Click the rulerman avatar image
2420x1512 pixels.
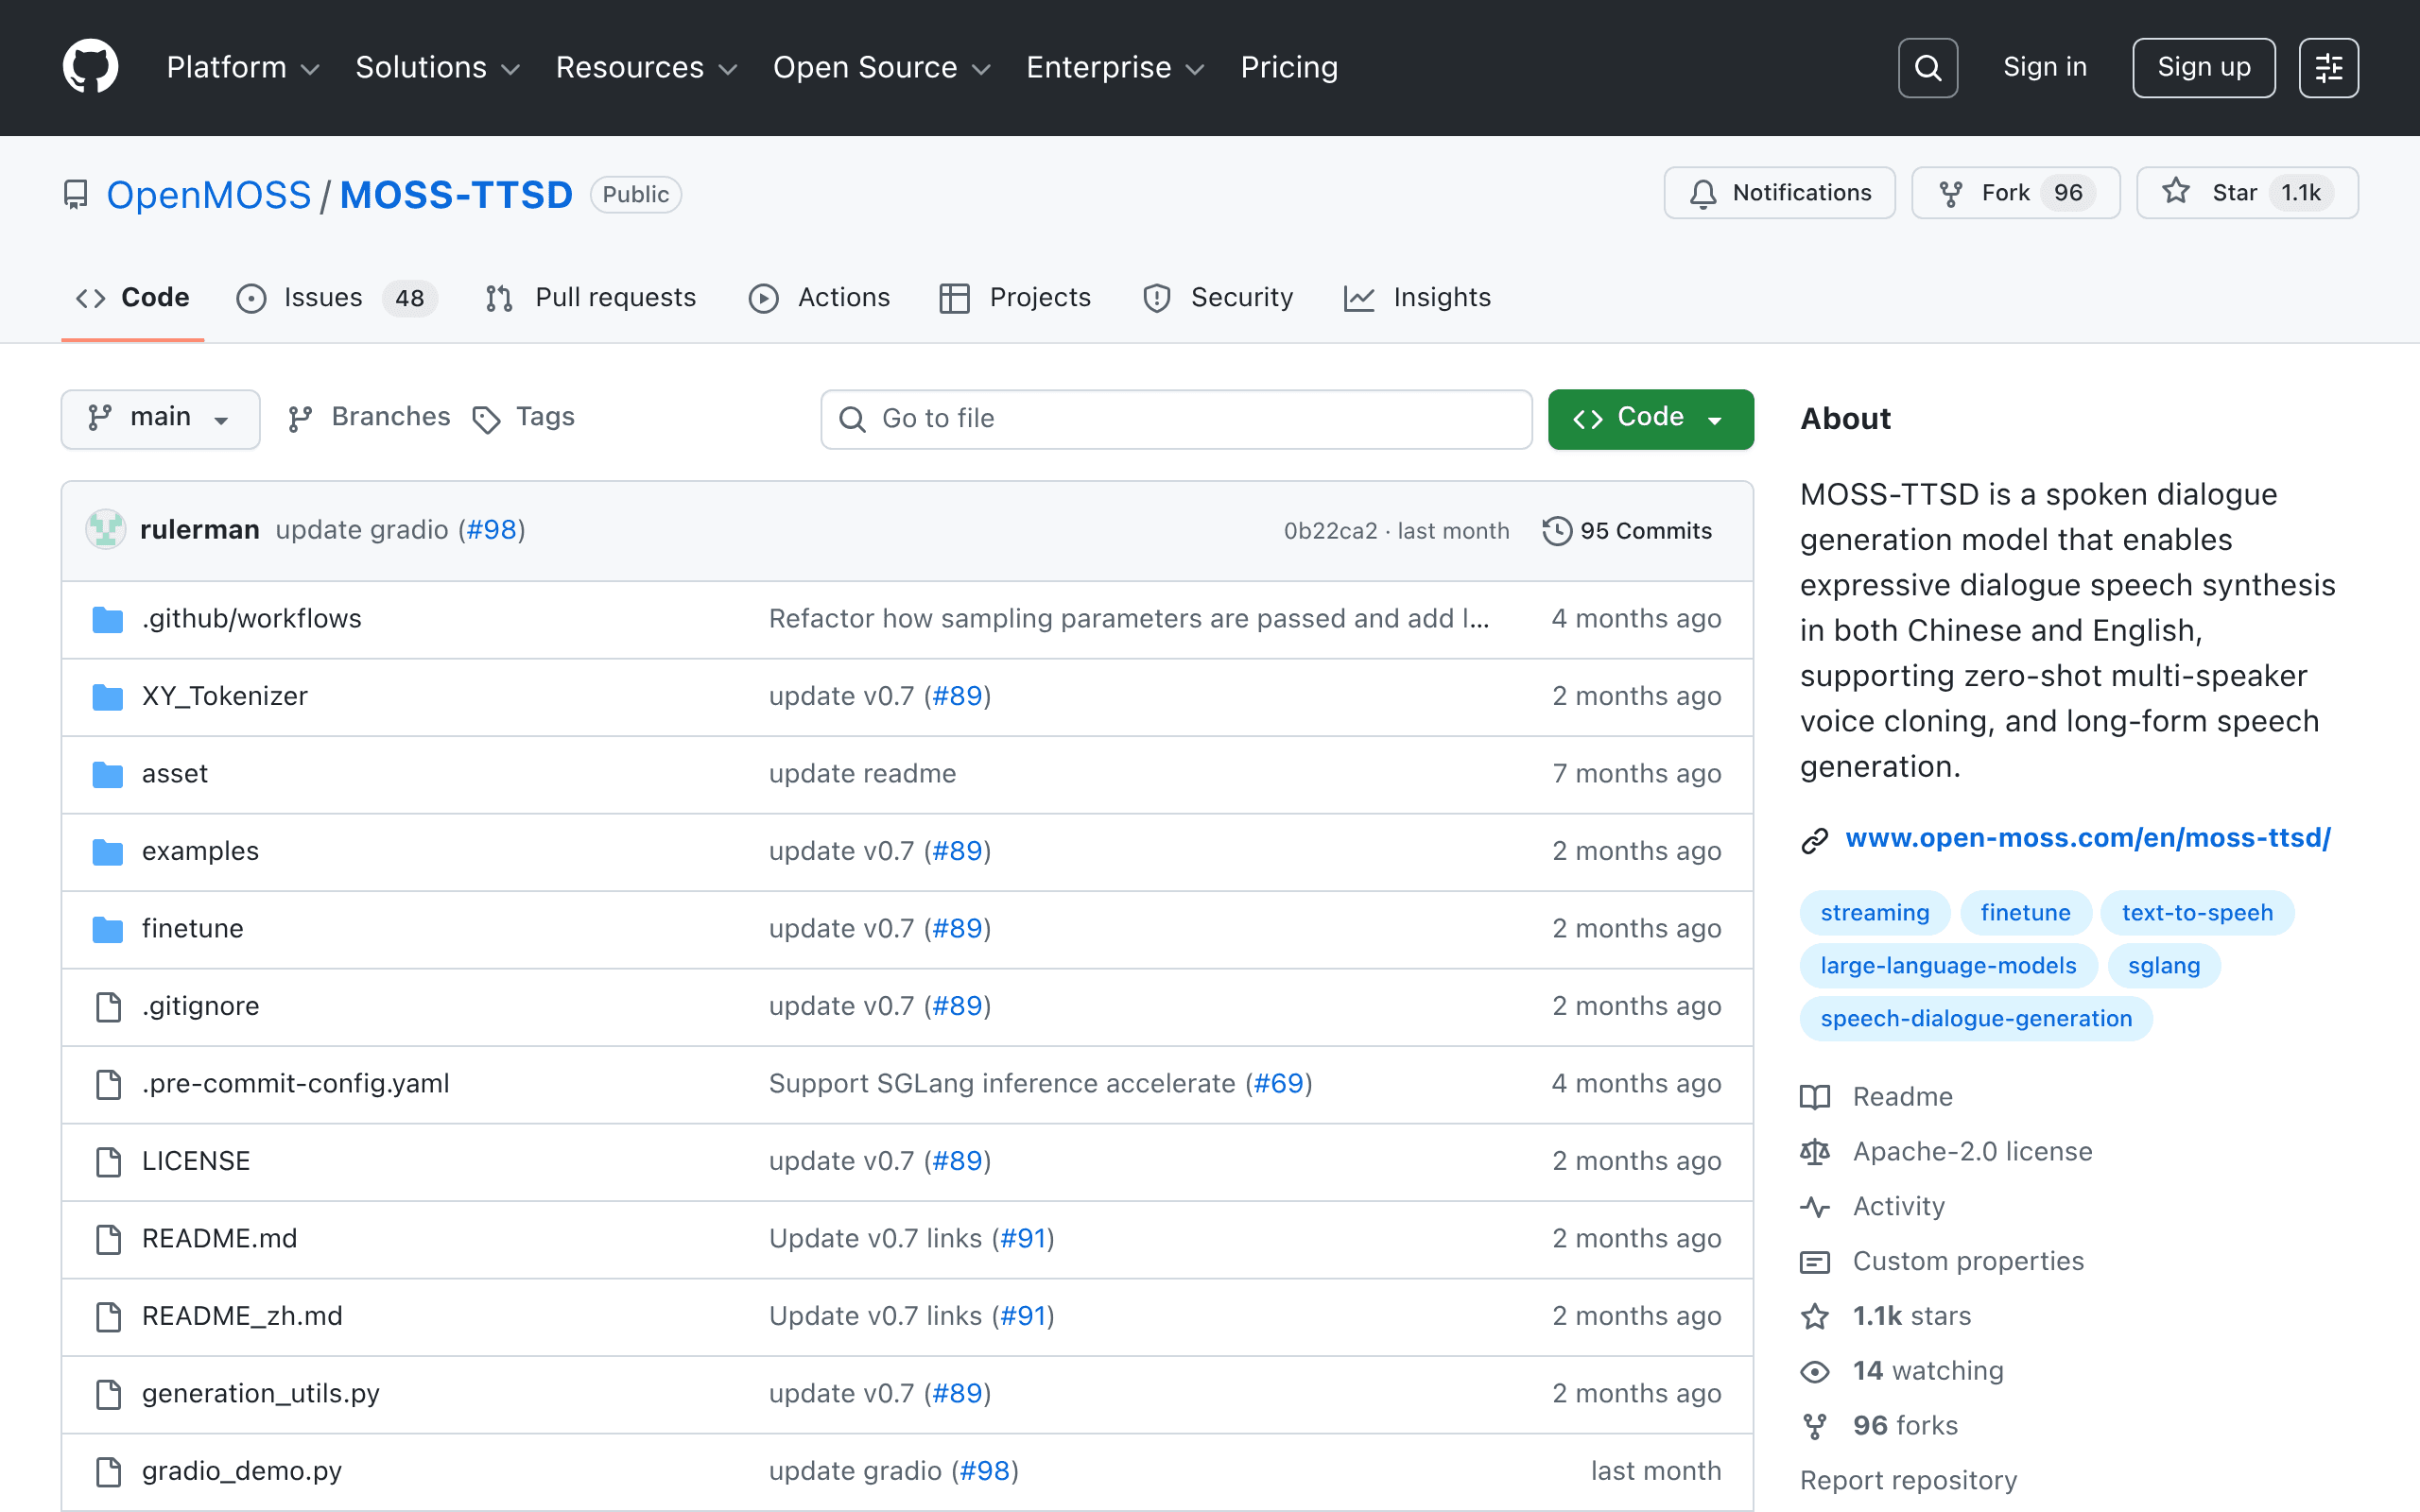pyautogui.click(x=105, y=530)
